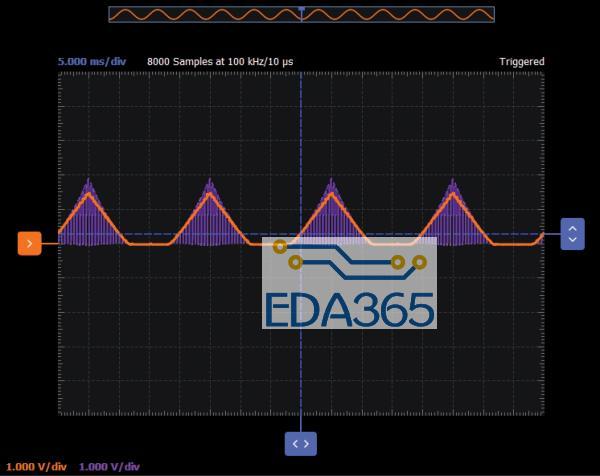The height and width of the screenshot is (476, 600).
Task: Adjust the blue trigger level handle
Action: tap(572, 234)
